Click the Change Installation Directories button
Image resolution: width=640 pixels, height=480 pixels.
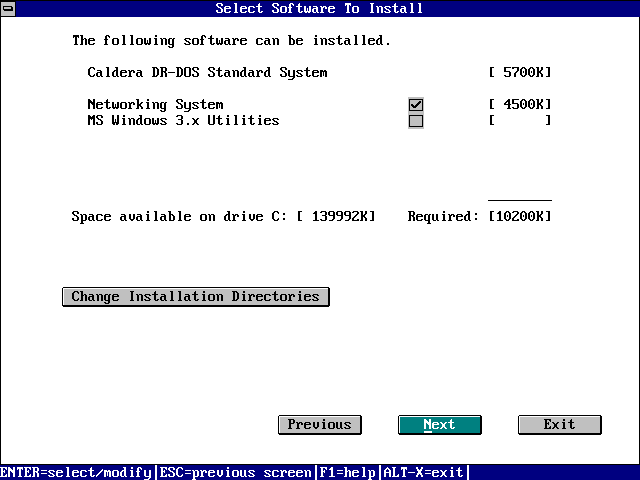pyautogui.click(x=195, y=297)
